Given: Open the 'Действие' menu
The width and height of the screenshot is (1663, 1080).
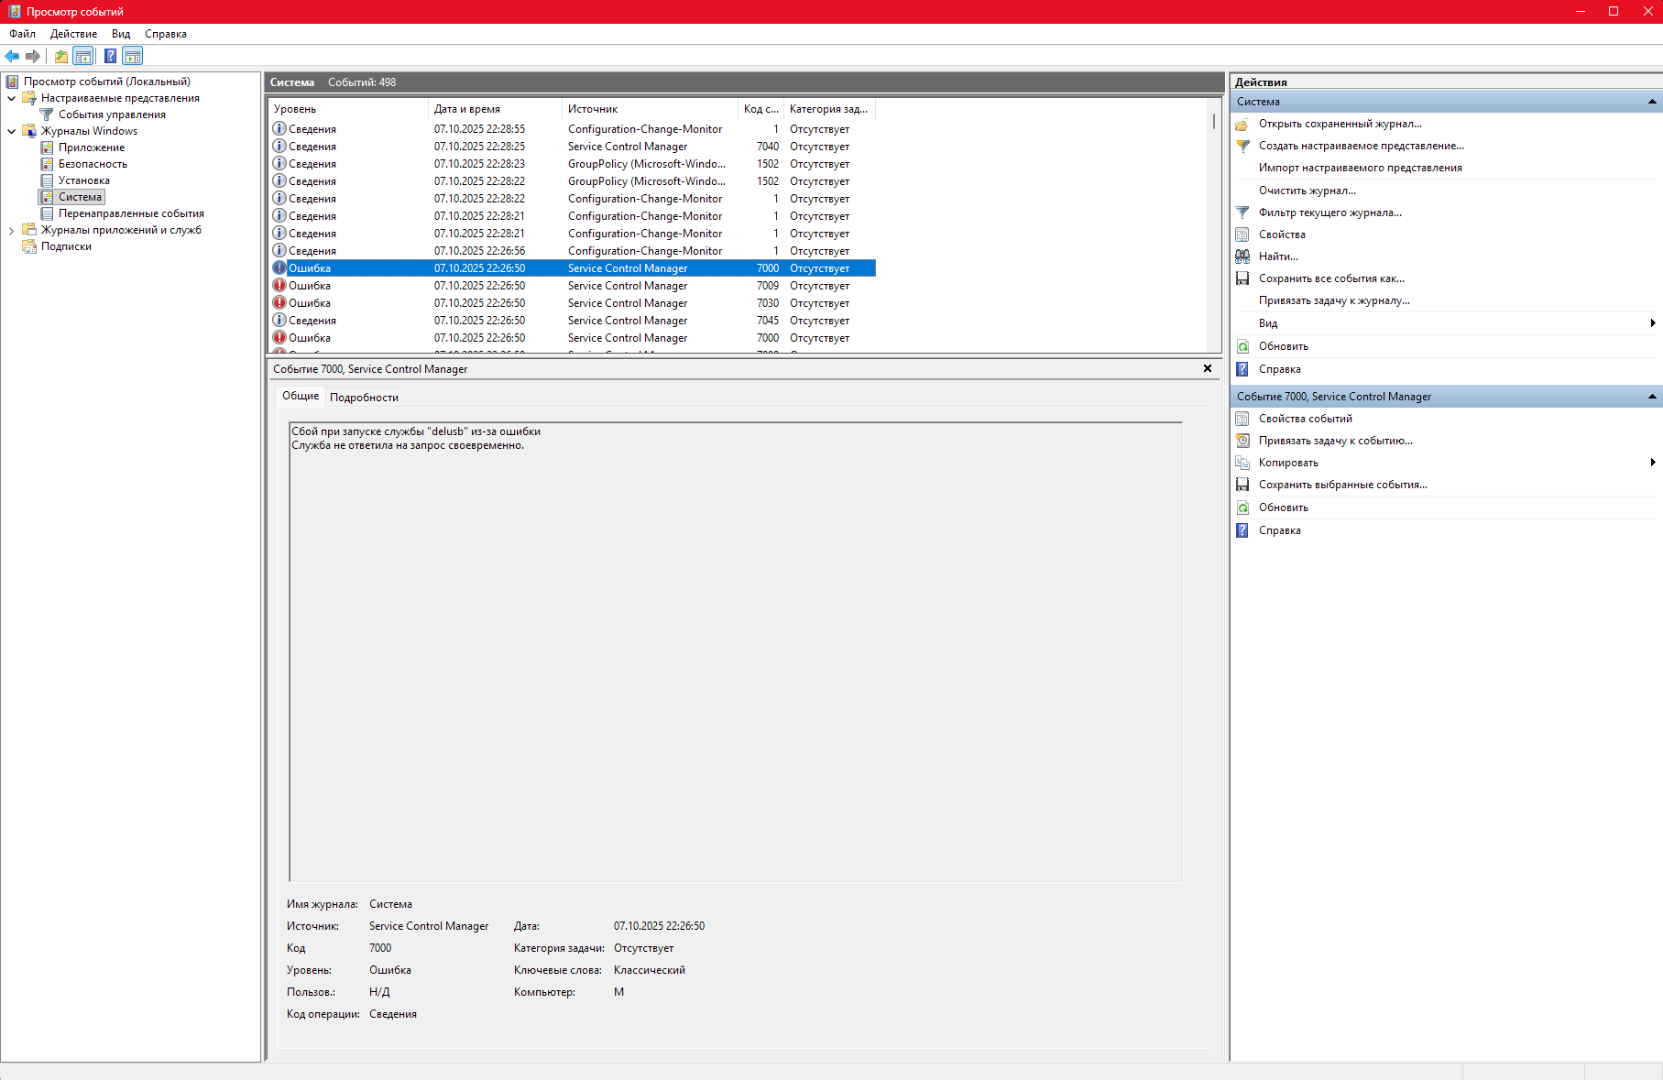Looking at the screenshot, I should pos(73,34).
